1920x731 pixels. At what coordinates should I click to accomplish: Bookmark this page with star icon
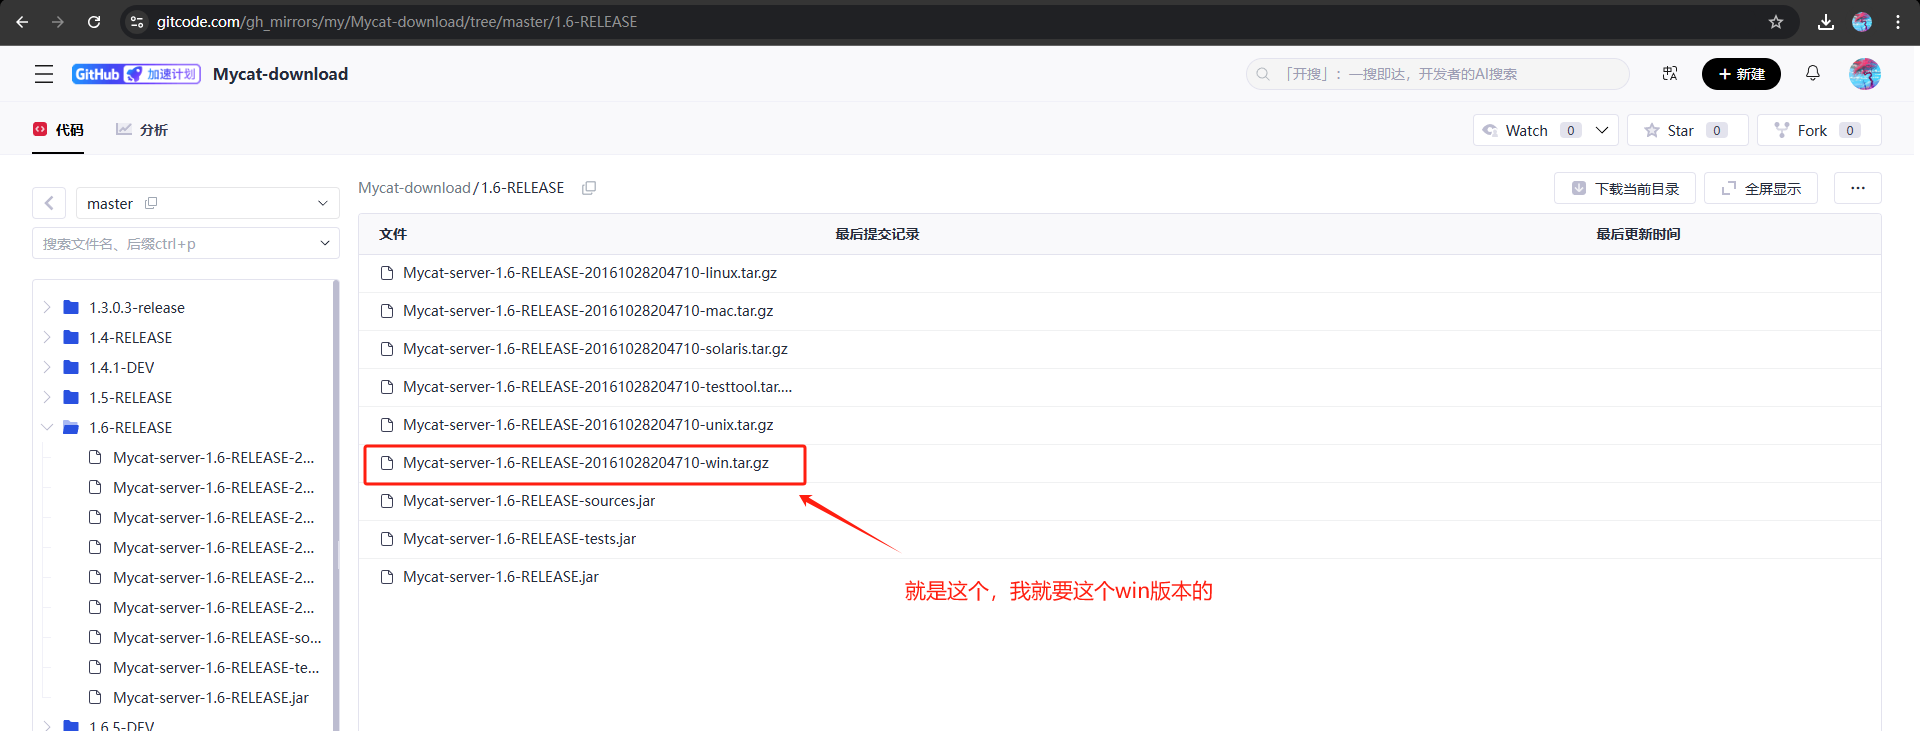pos(1776,21)
